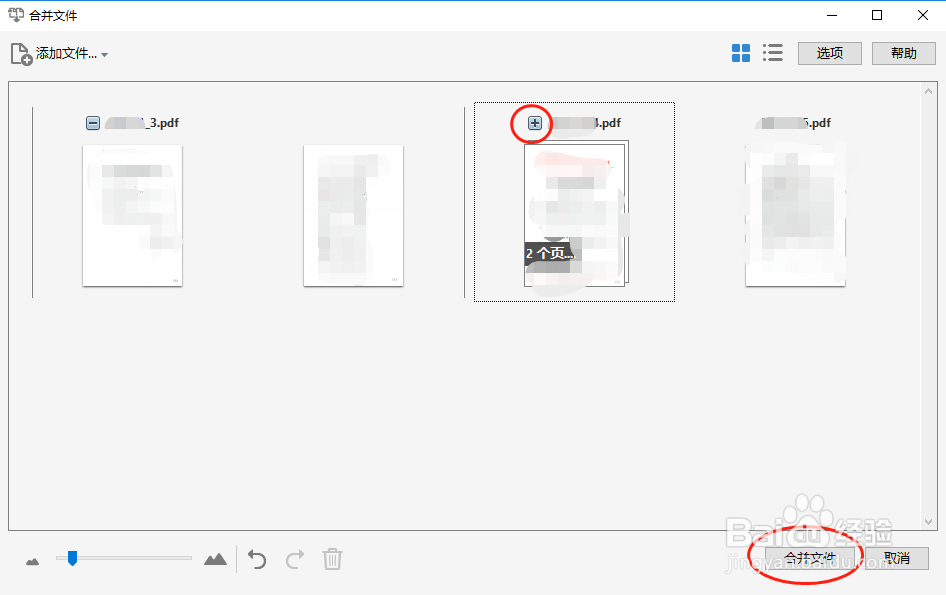Undo the last action

click(x=257, y=559)
